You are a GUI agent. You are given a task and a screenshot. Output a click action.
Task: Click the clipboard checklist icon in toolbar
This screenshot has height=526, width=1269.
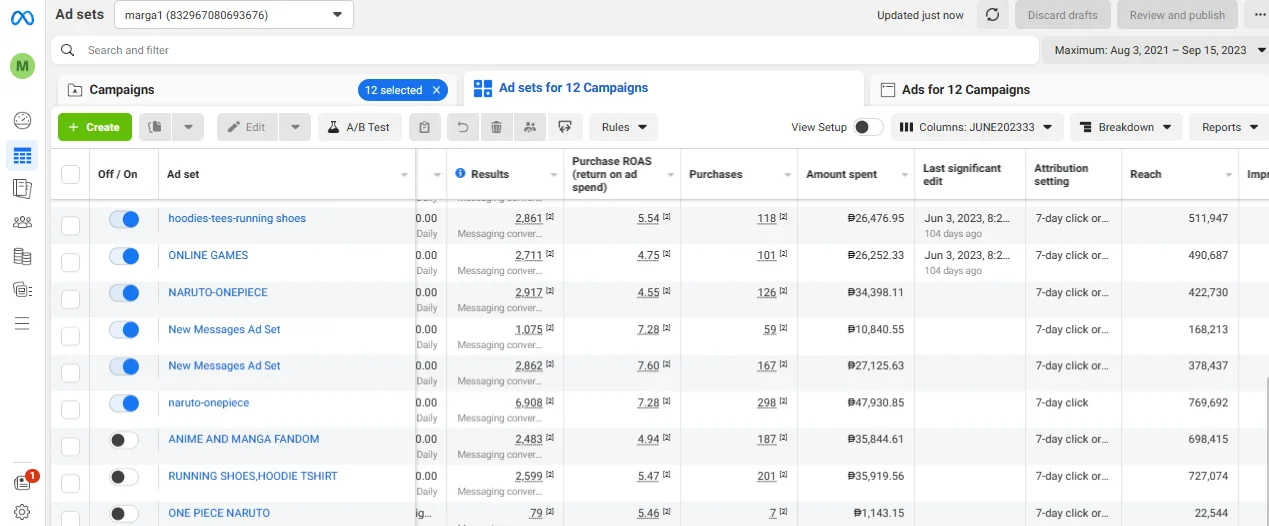425,127
